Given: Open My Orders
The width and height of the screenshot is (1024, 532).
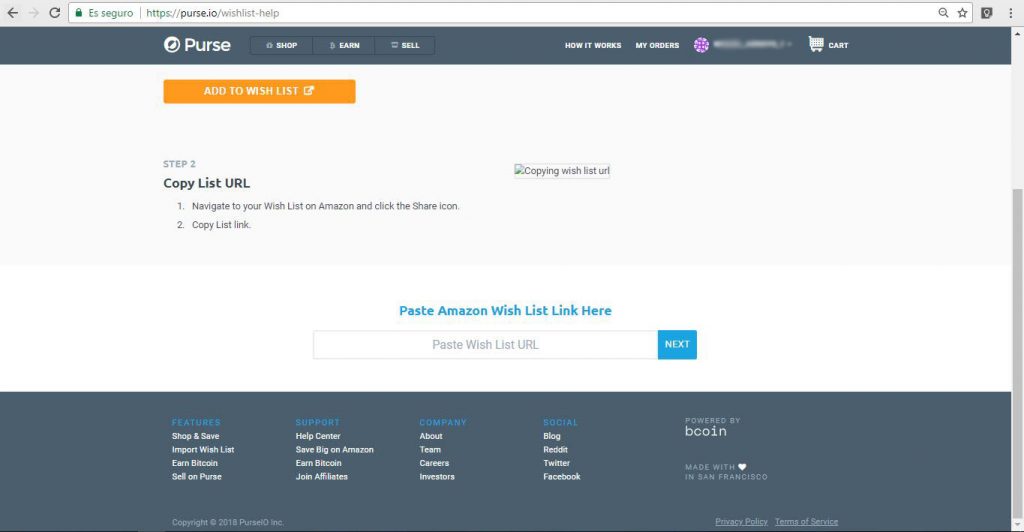Looking at the screenshot, I should 657,45.
